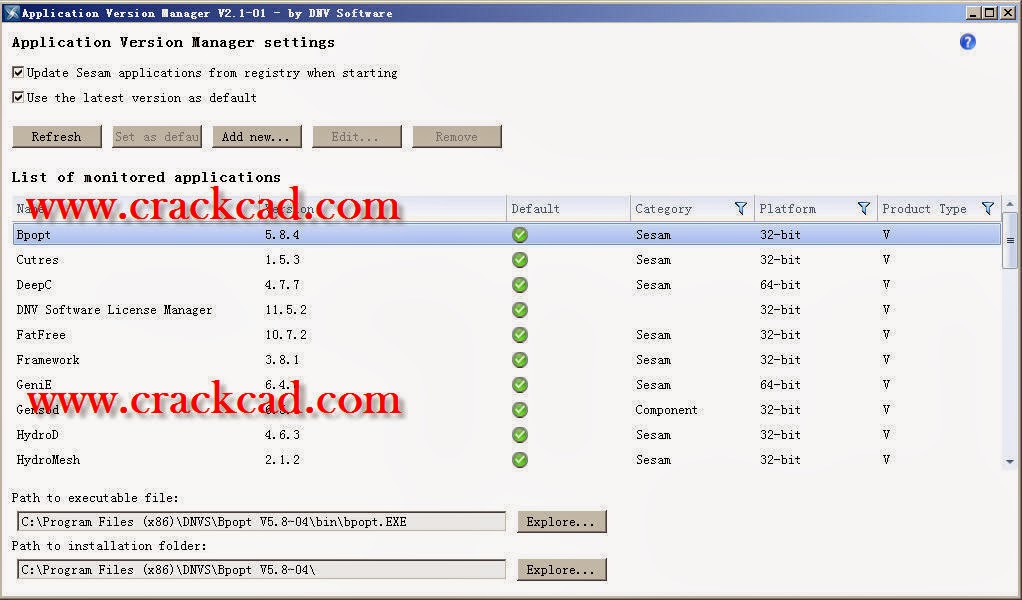Click the Platform column filter icon
This screenshot has width=1022, height=600.
[x=864, y=208]
